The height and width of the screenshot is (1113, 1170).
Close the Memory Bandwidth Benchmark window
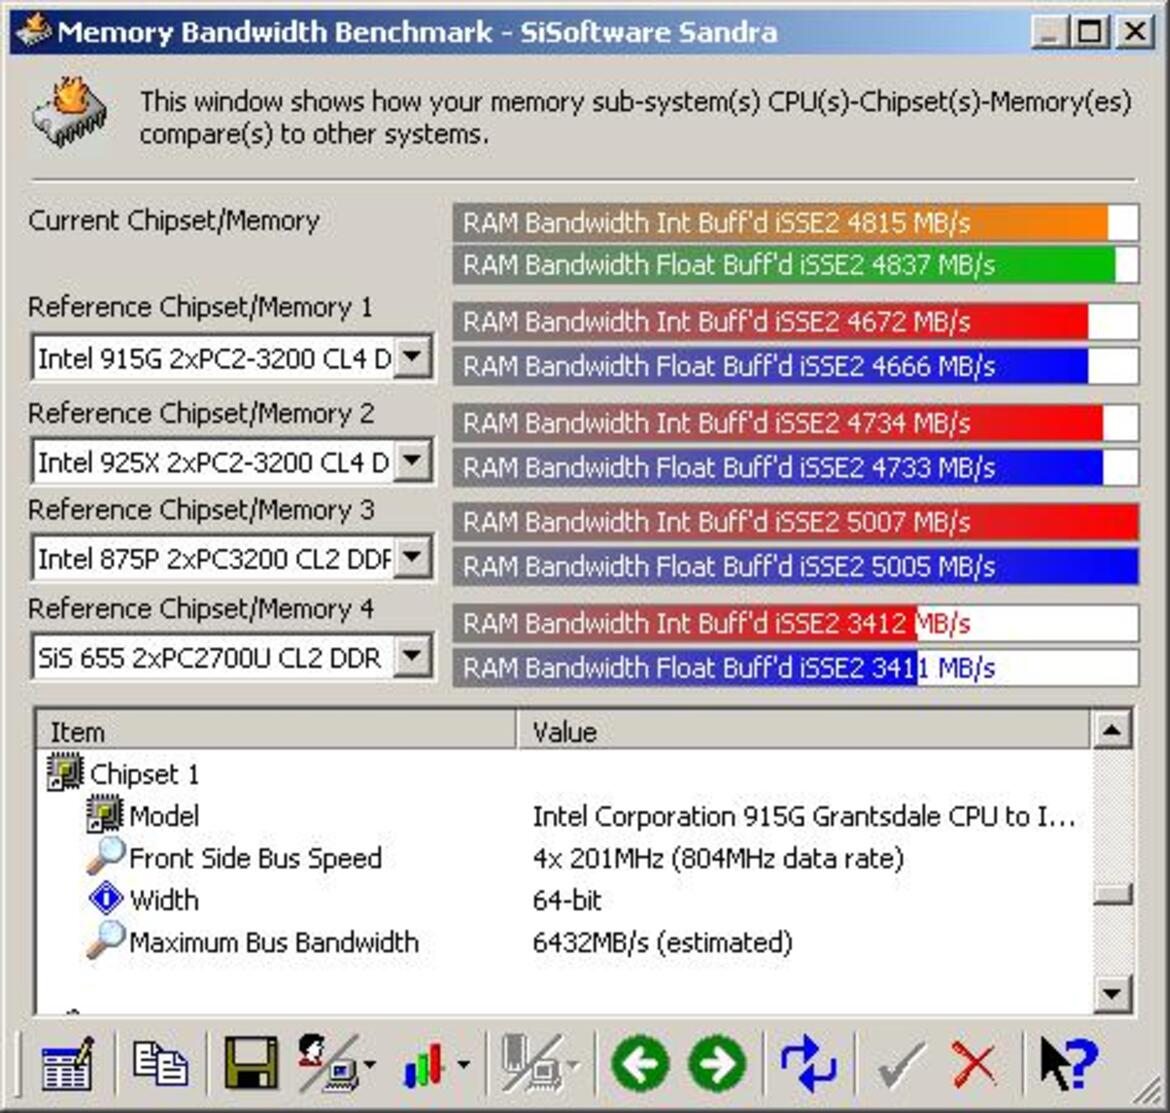[1134, 32]
